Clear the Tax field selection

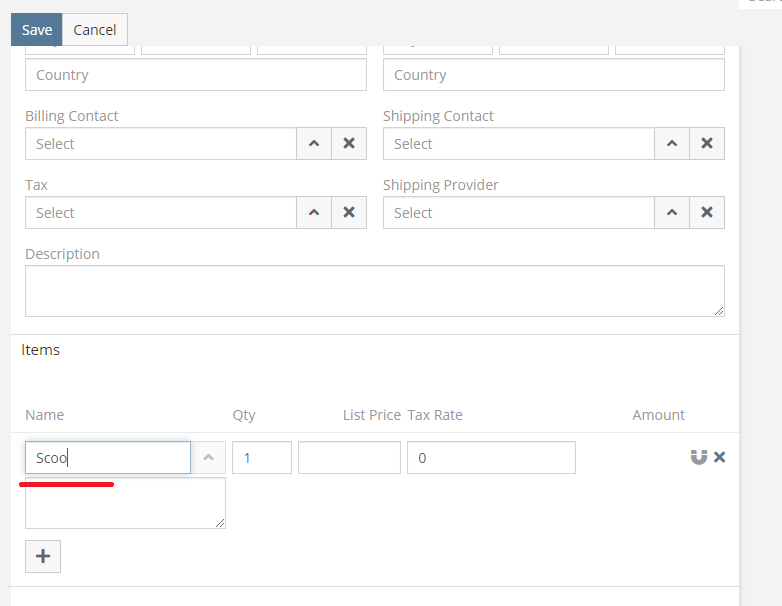pyautogui.click(x=349, y=212)
